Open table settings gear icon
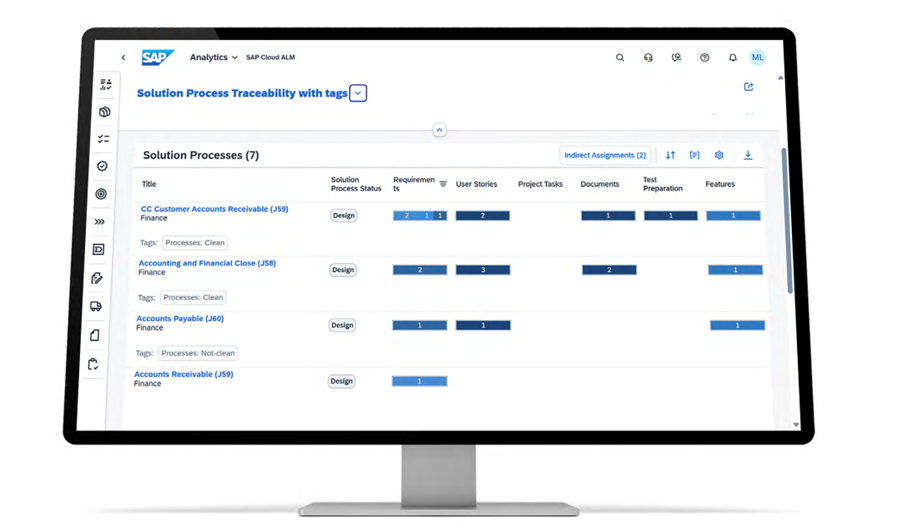This screenshot has height=532, width=907. tap(719, 155)
